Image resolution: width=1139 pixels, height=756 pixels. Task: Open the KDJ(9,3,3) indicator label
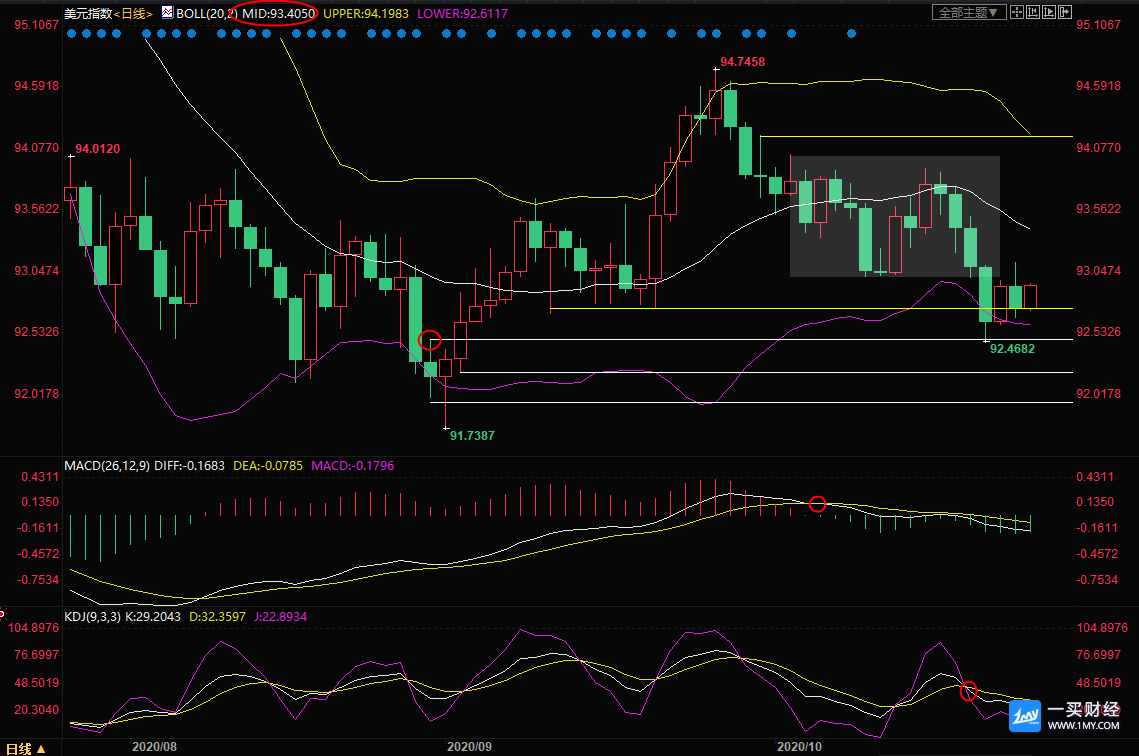click(x=92, y=617)
